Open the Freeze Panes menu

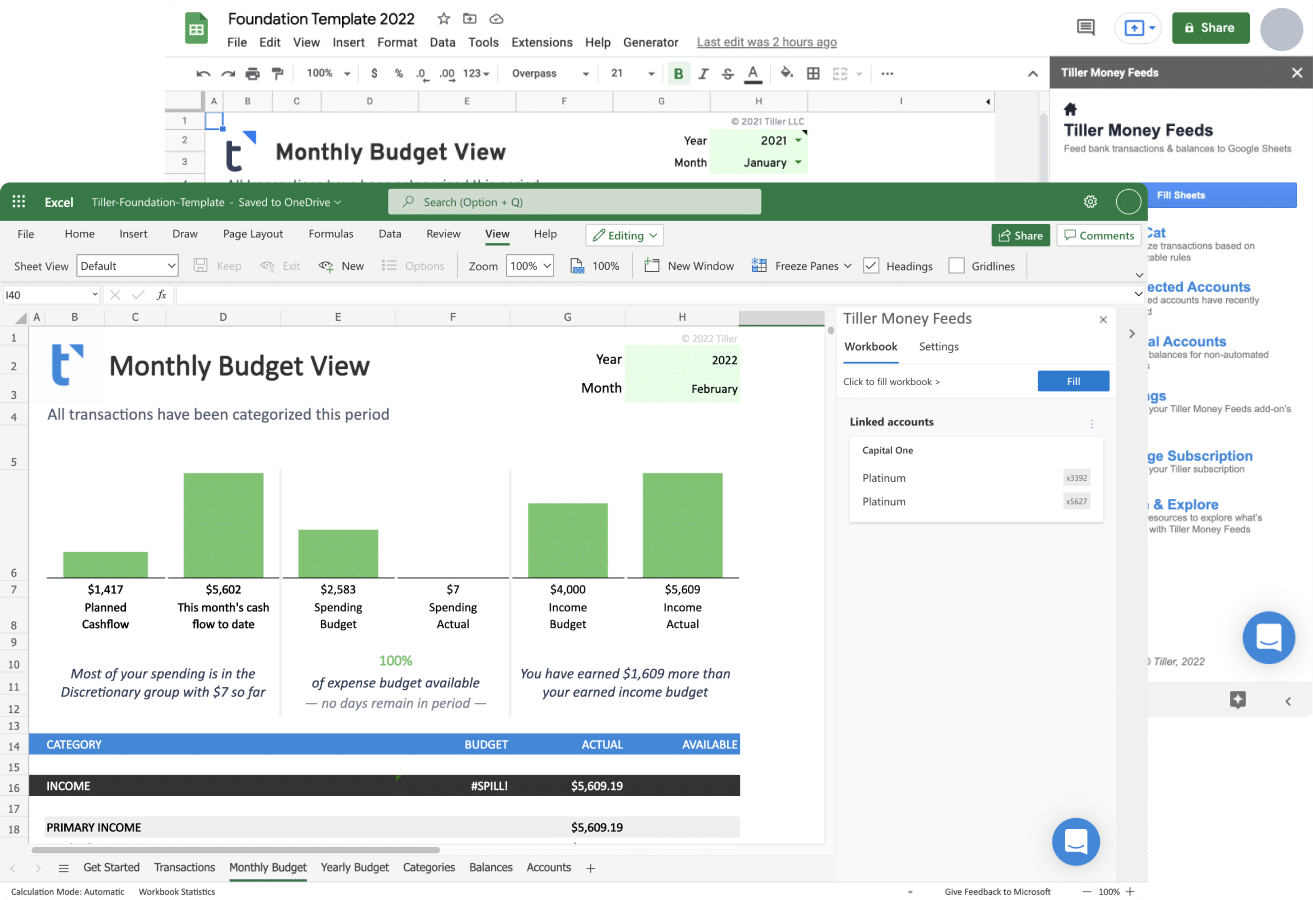click(804, 266)
